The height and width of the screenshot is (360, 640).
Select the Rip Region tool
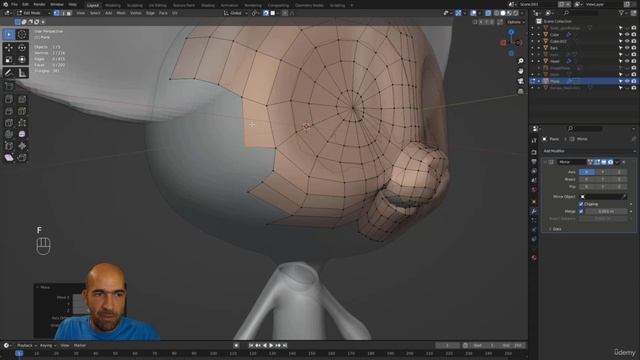point(22,158)
